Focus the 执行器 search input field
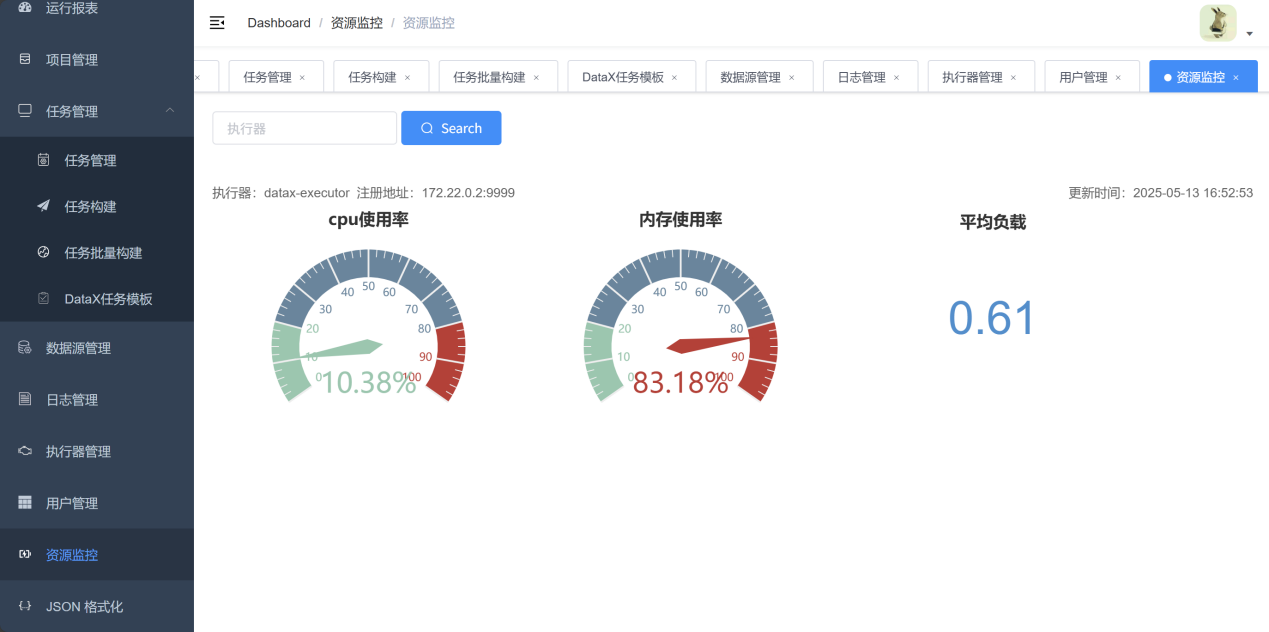Image resolution: width=1269 pixels, height=632 pixels. [x=304, y=128]
